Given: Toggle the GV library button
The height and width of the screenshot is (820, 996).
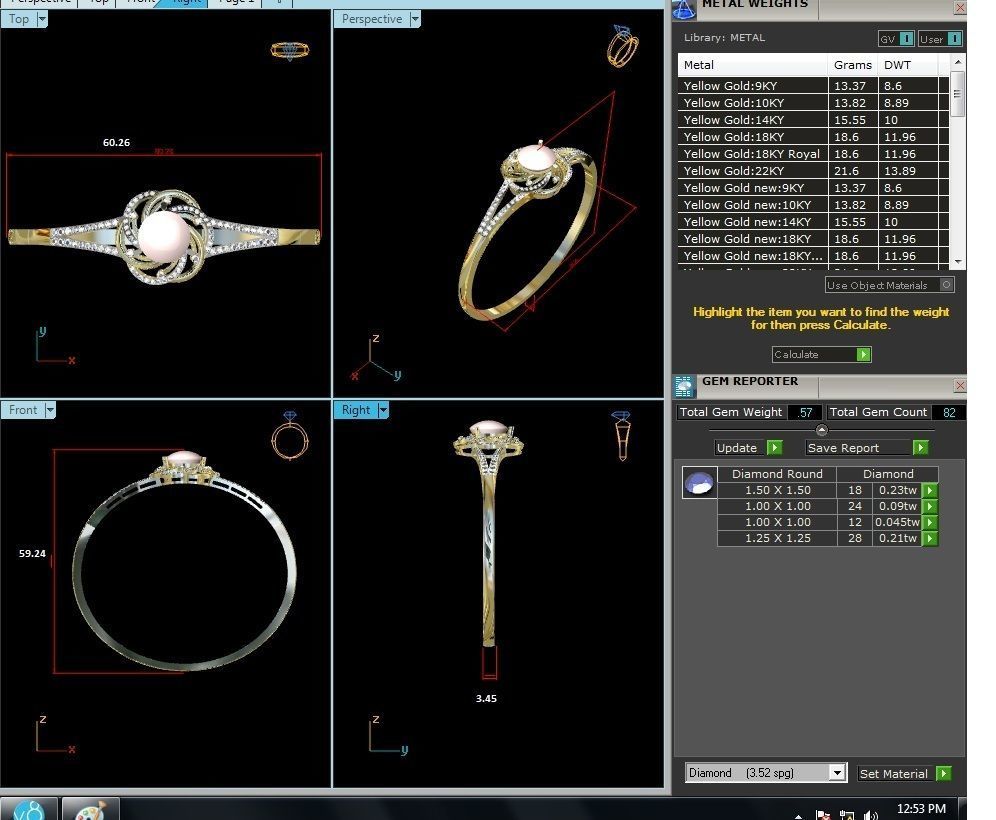Looking at the screenshot, I should click(x=897, y=39).
